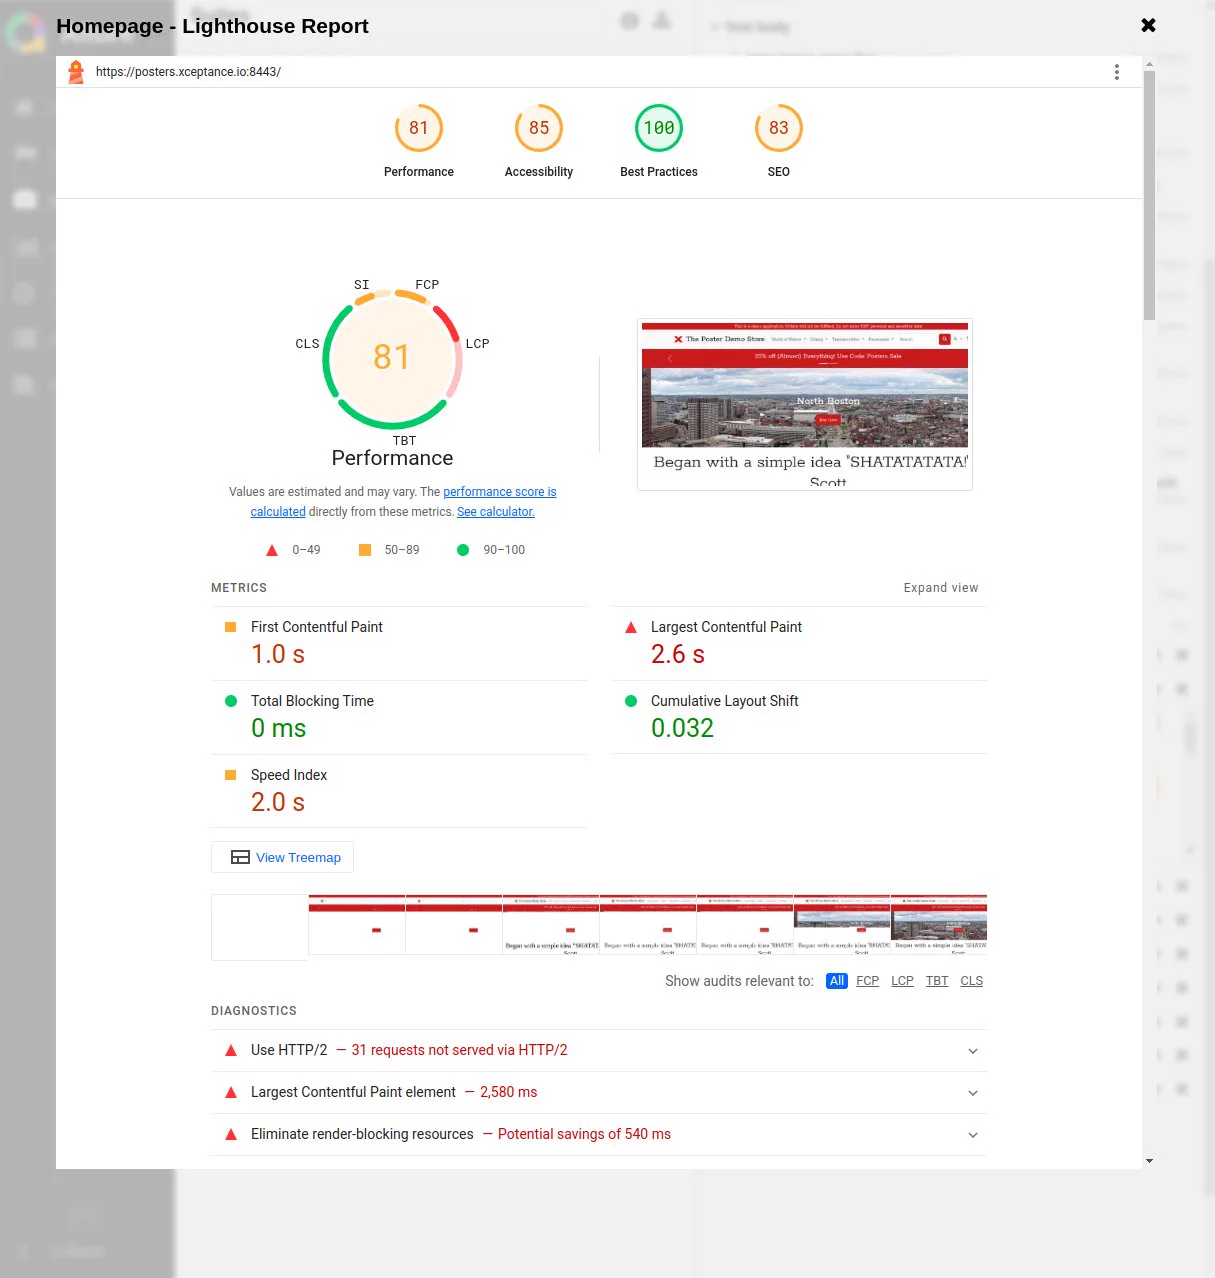The width and height of the screenshot is (1215, 1278).
Task: Expand the Use HTTP/2 audit chevron
Action: pos(973,1051)
